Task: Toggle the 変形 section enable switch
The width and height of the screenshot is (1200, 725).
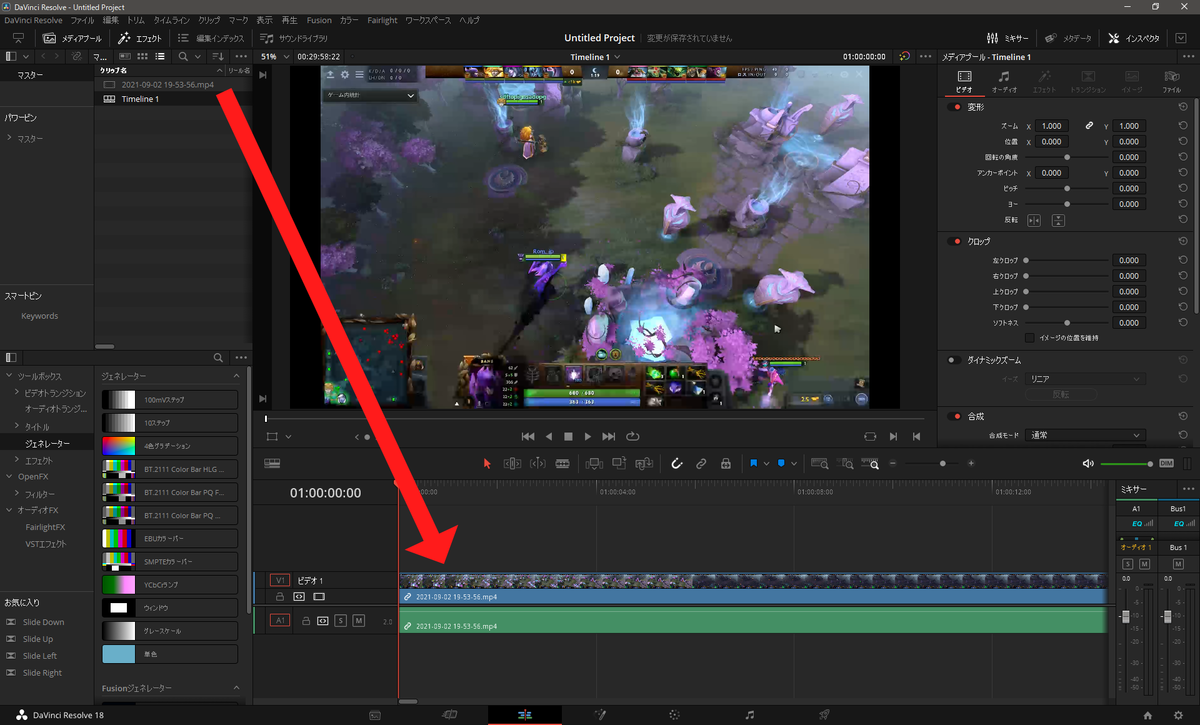Action: (x=954, y=106)
